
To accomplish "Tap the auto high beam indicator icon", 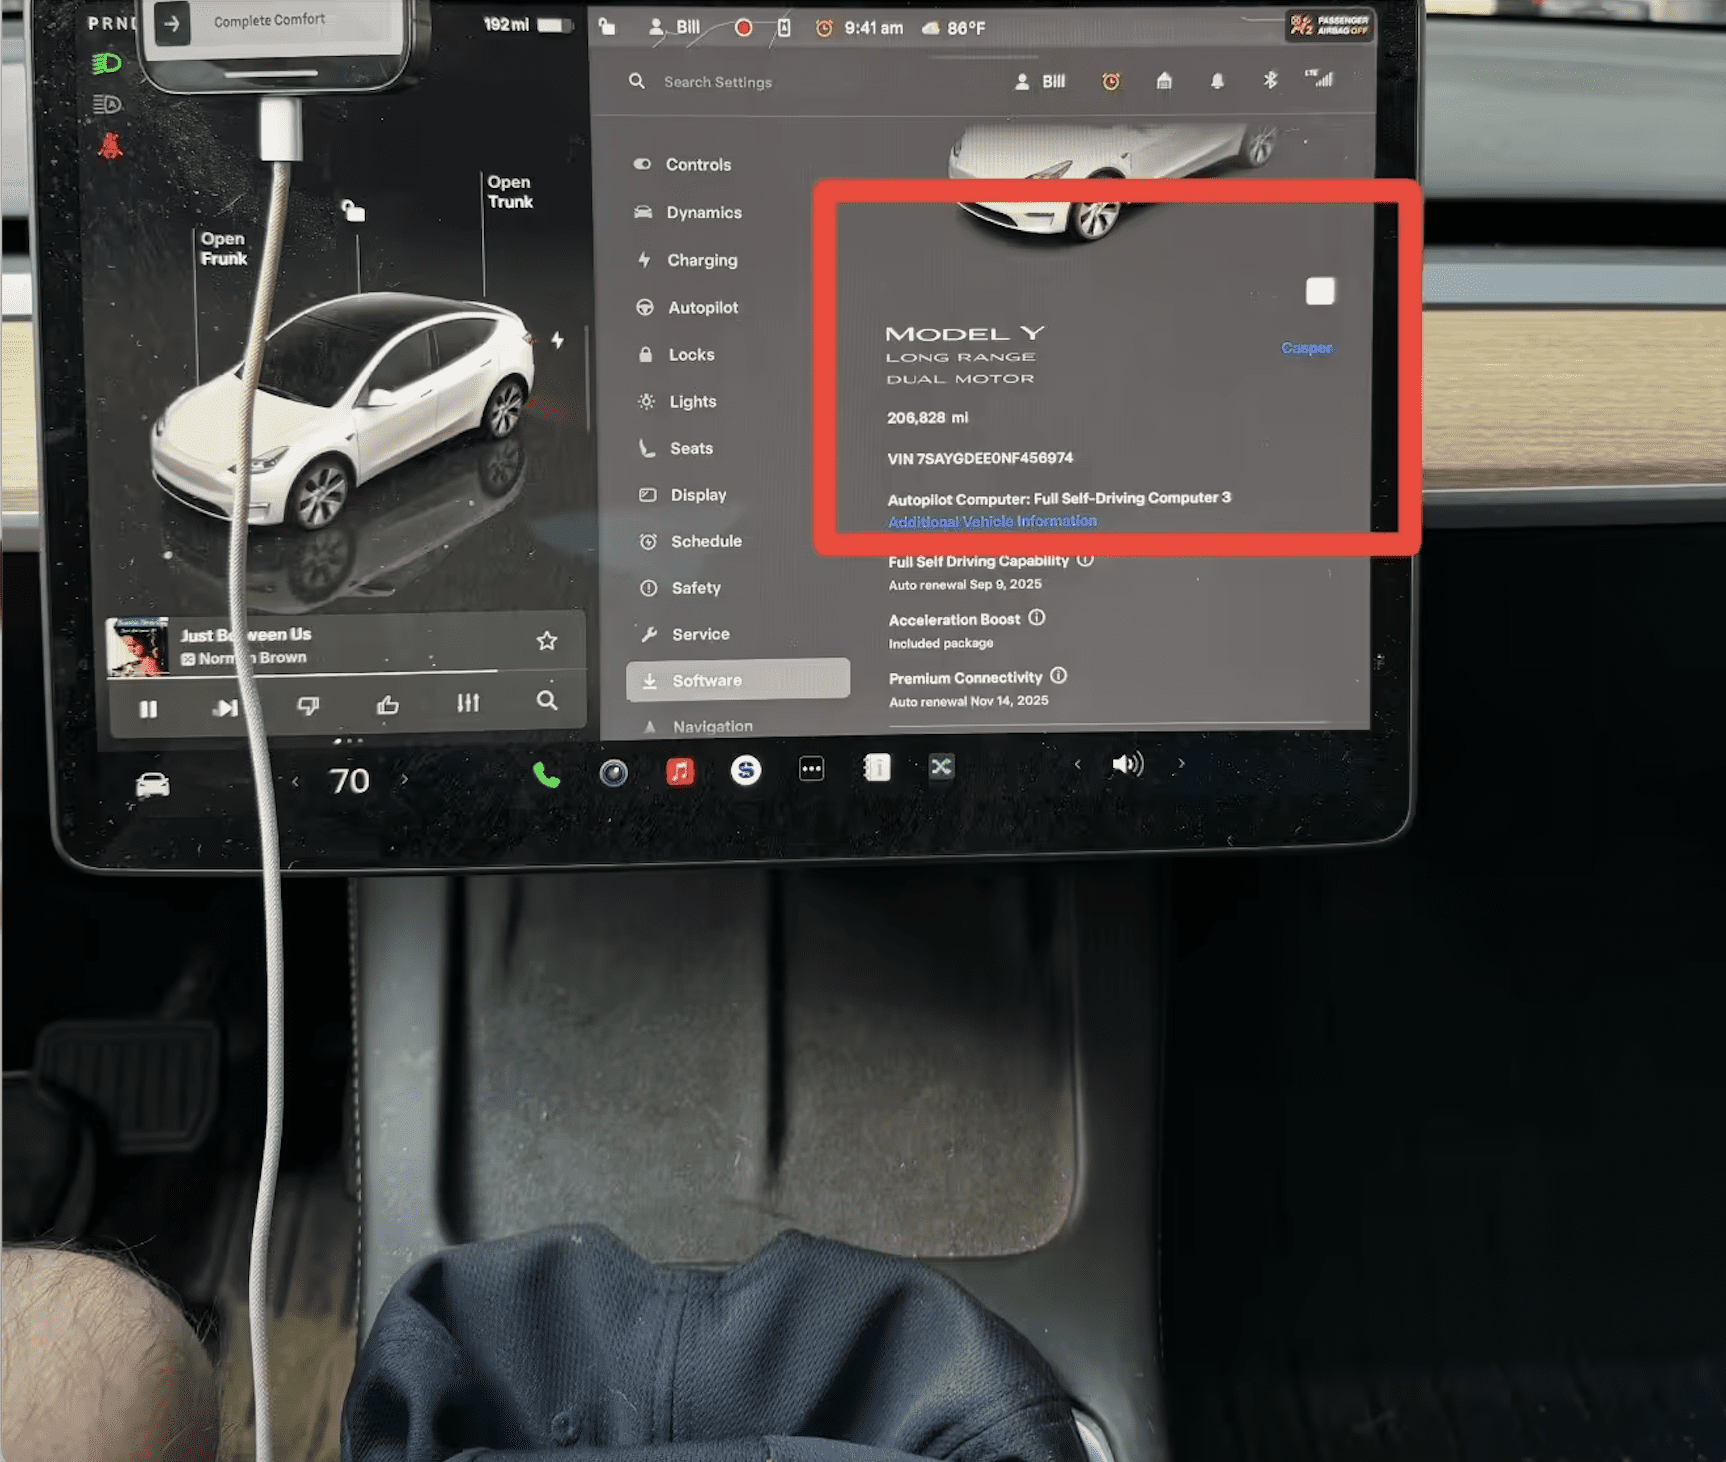I will pos(106,104).
